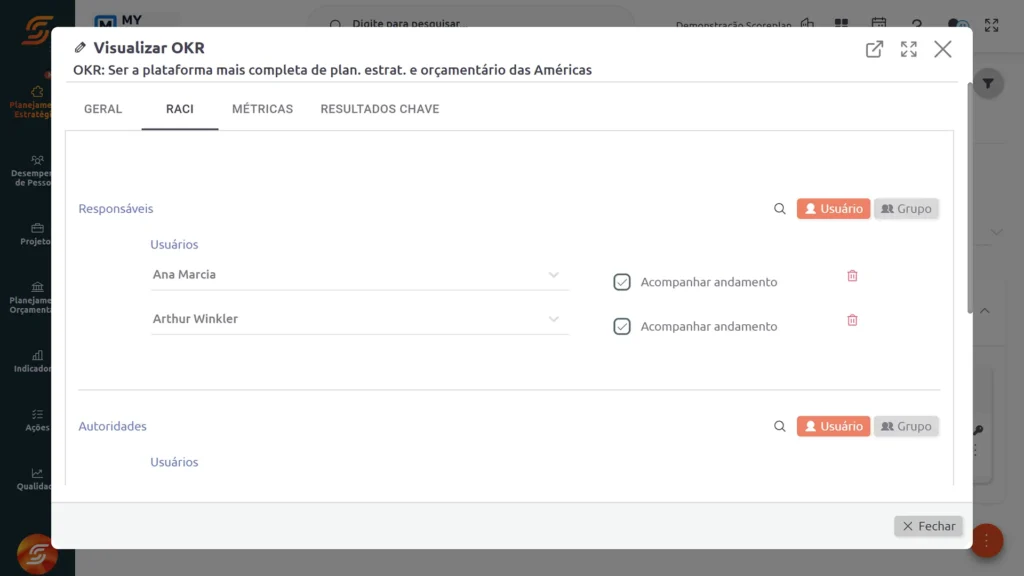Screen dimensions: 1024x576
Task: Open the Projetos module from the sidebar
Action: pos(37,235)
